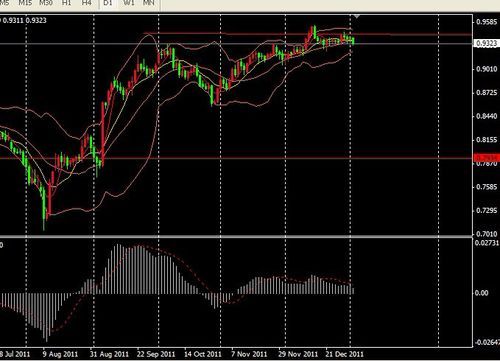The height and width of the screenshot is (361, 500).
Task: Select the MN monthly timeframe
Action: pyautogui.click(x=149, y=3)
